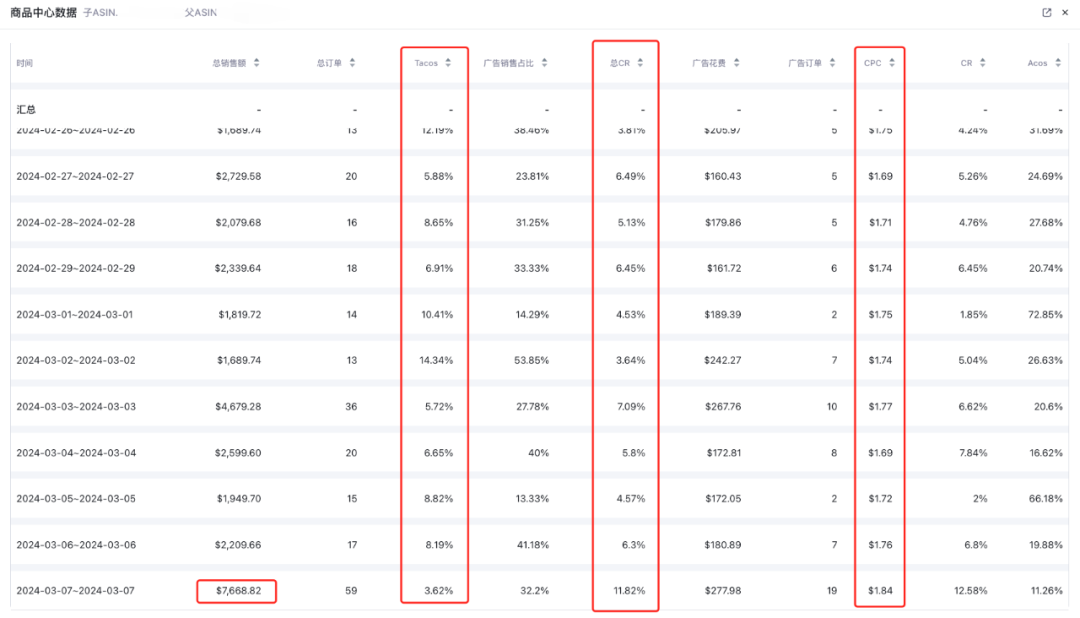Image resolution: width=1080 pixels, height=618 pixels.
Task: Sort the CPC column
Action: coord(891,63)
